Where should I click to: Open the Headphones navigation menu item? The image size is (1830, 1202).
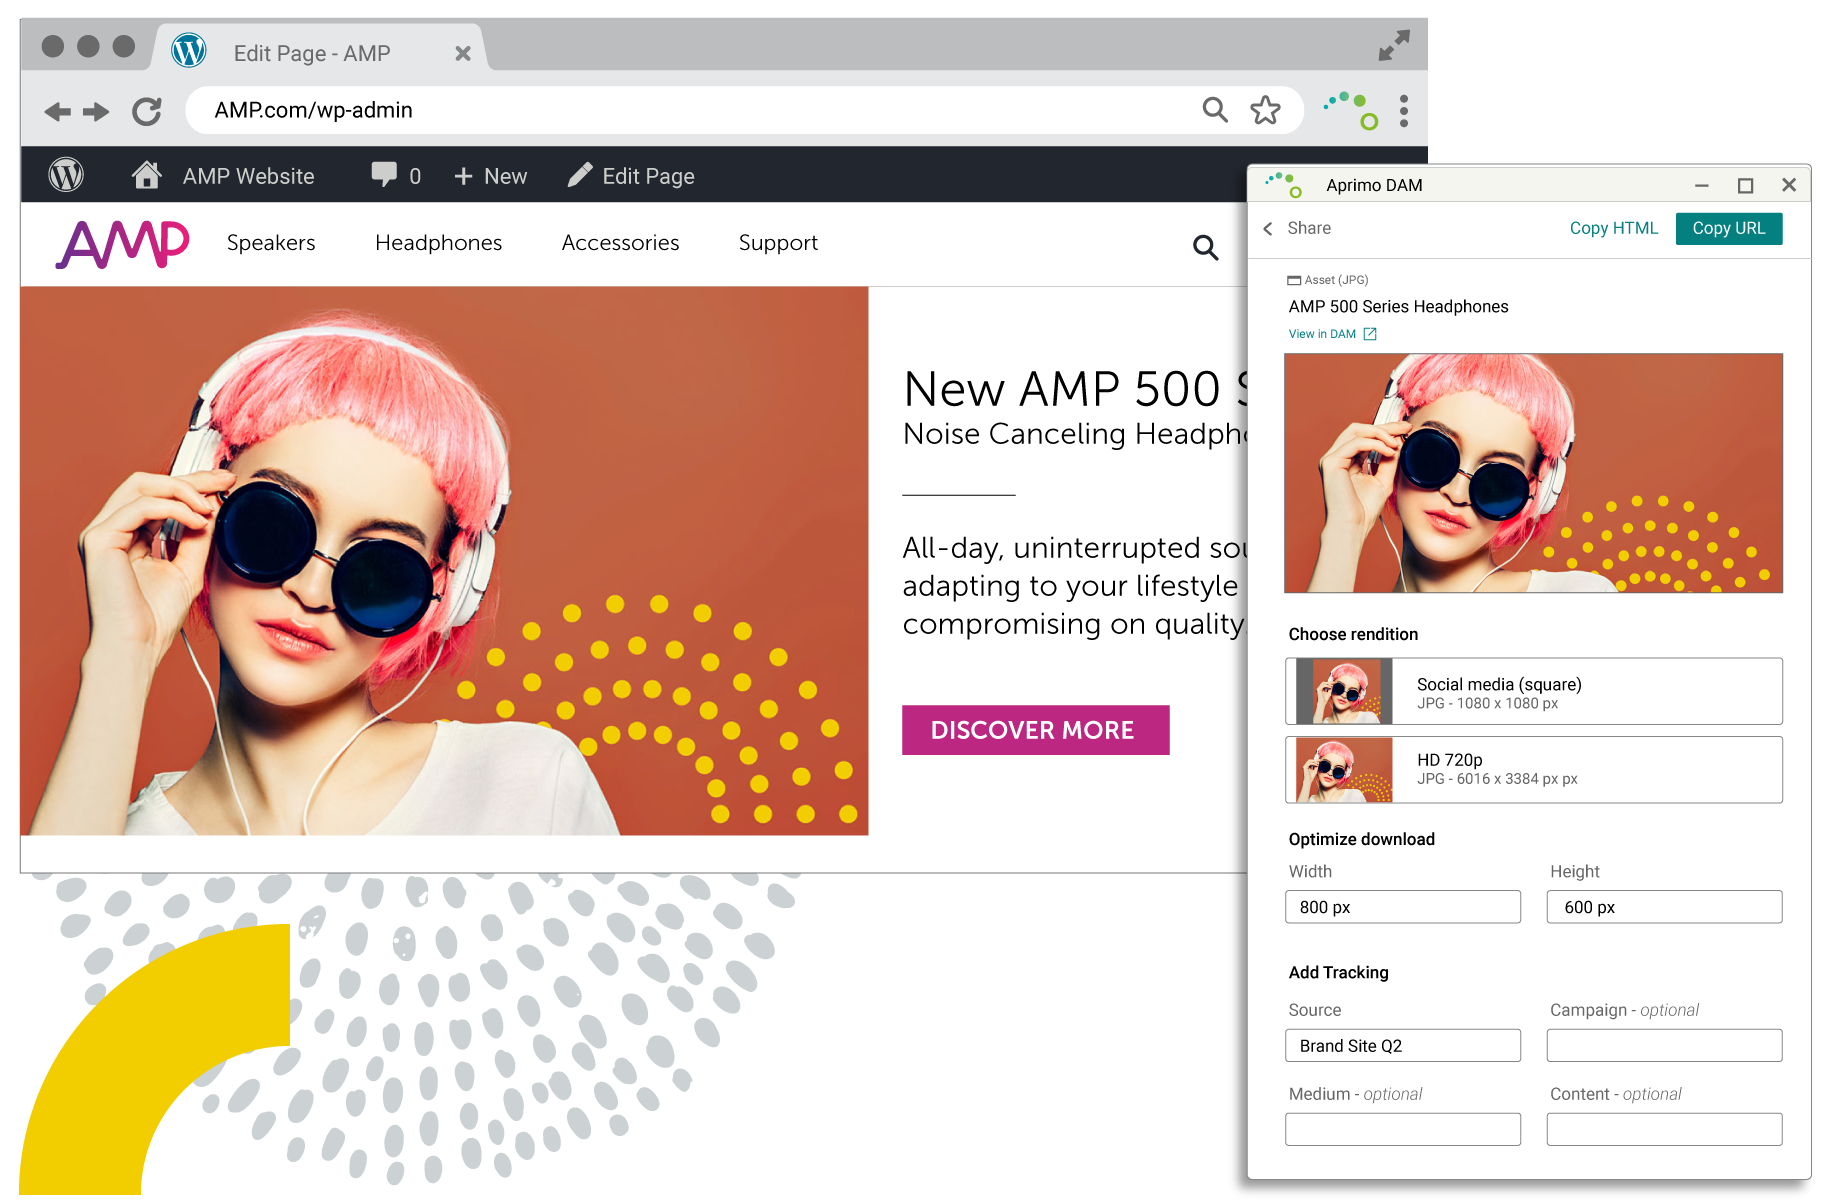tap(438, 243)
